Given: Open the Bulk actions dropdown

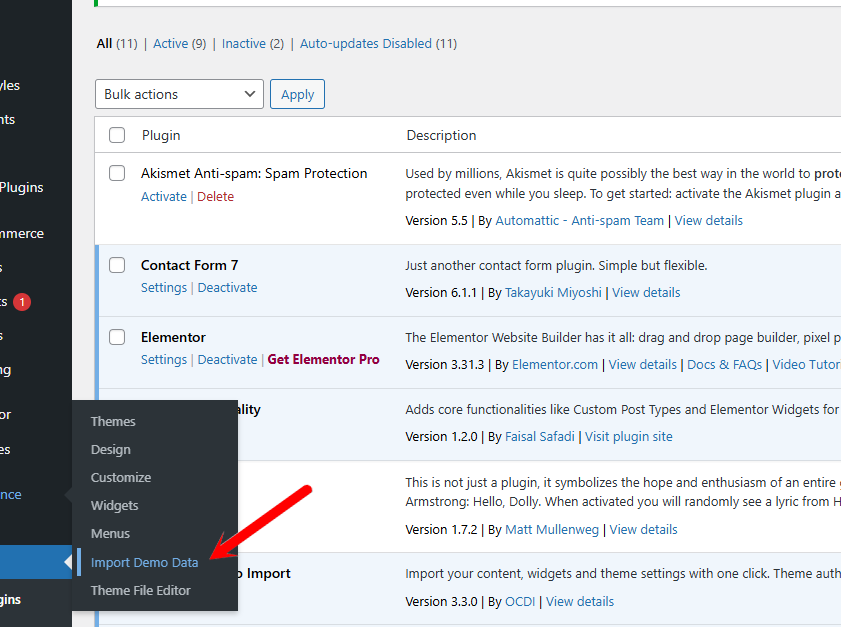Looking at the screenshot, I should click(x=180, y=94).
